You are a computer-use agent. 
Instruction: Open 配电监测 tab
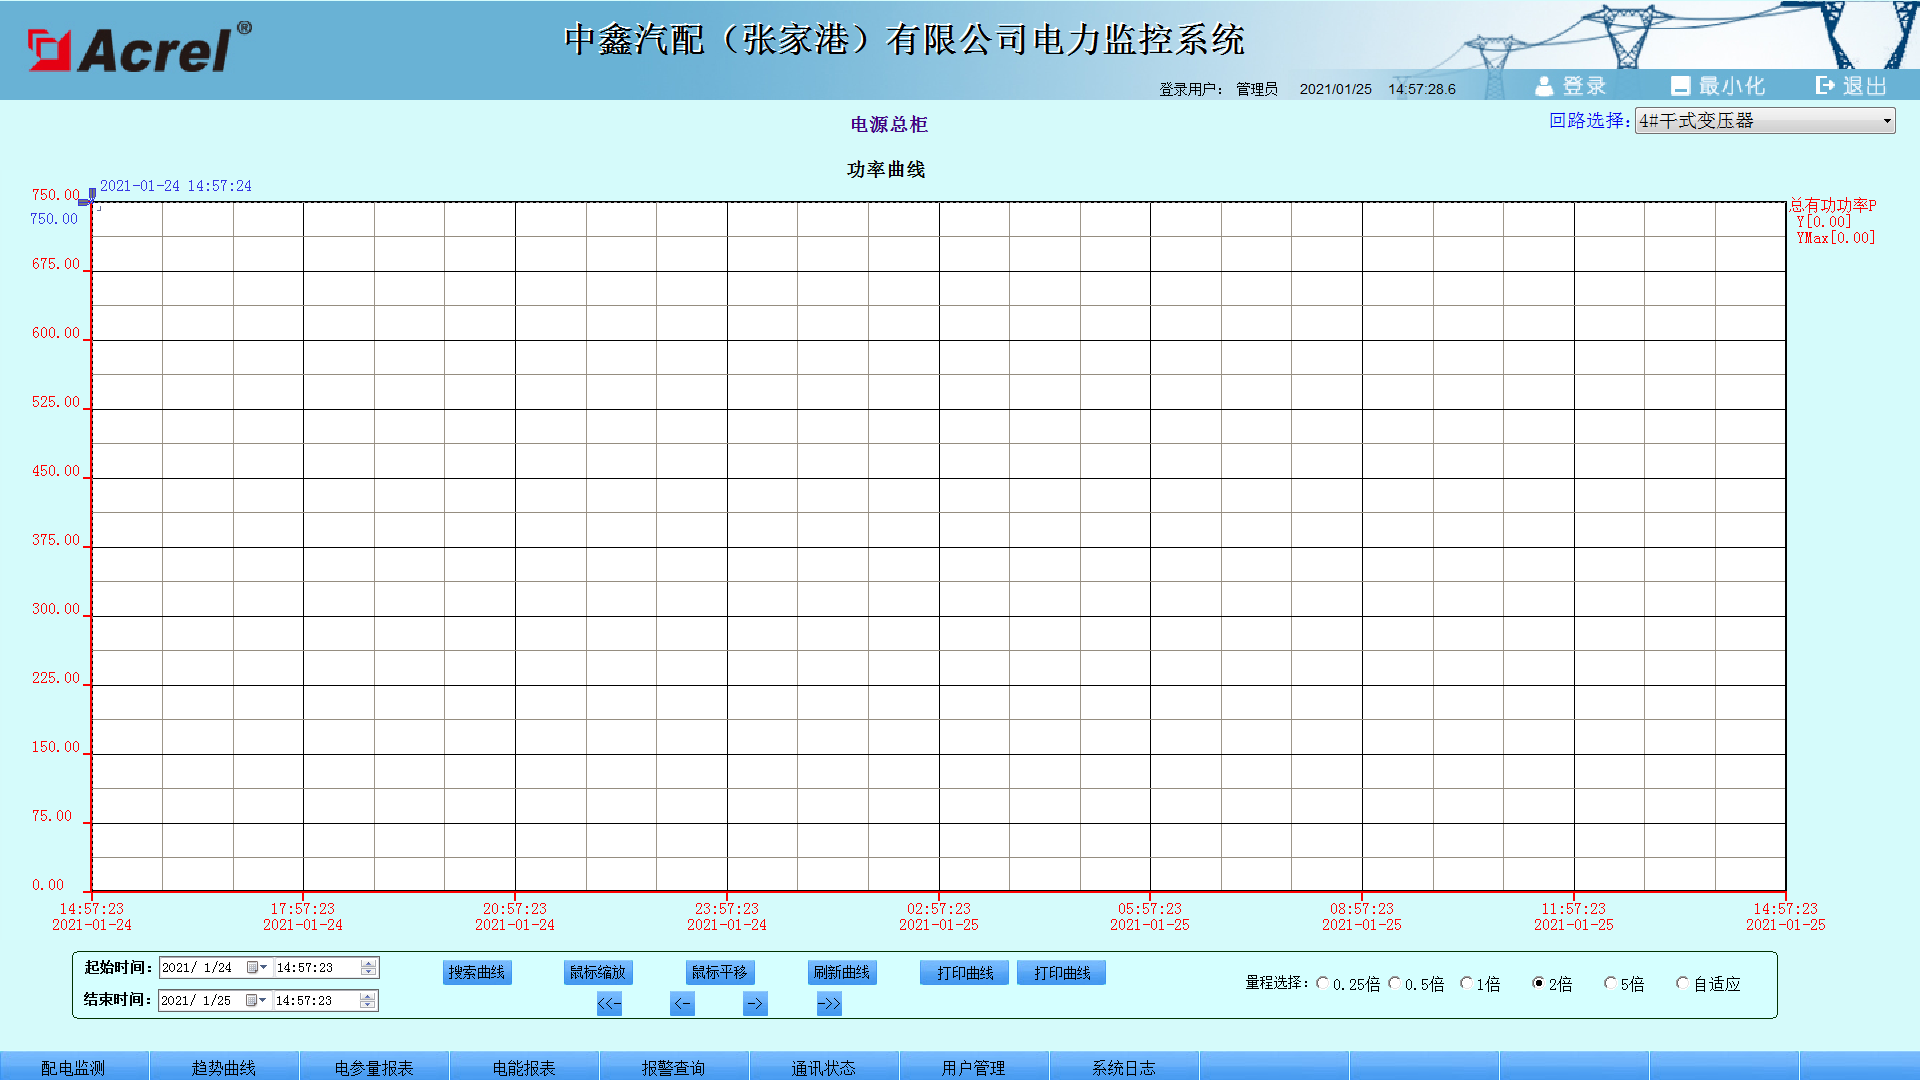point(74,1067)
